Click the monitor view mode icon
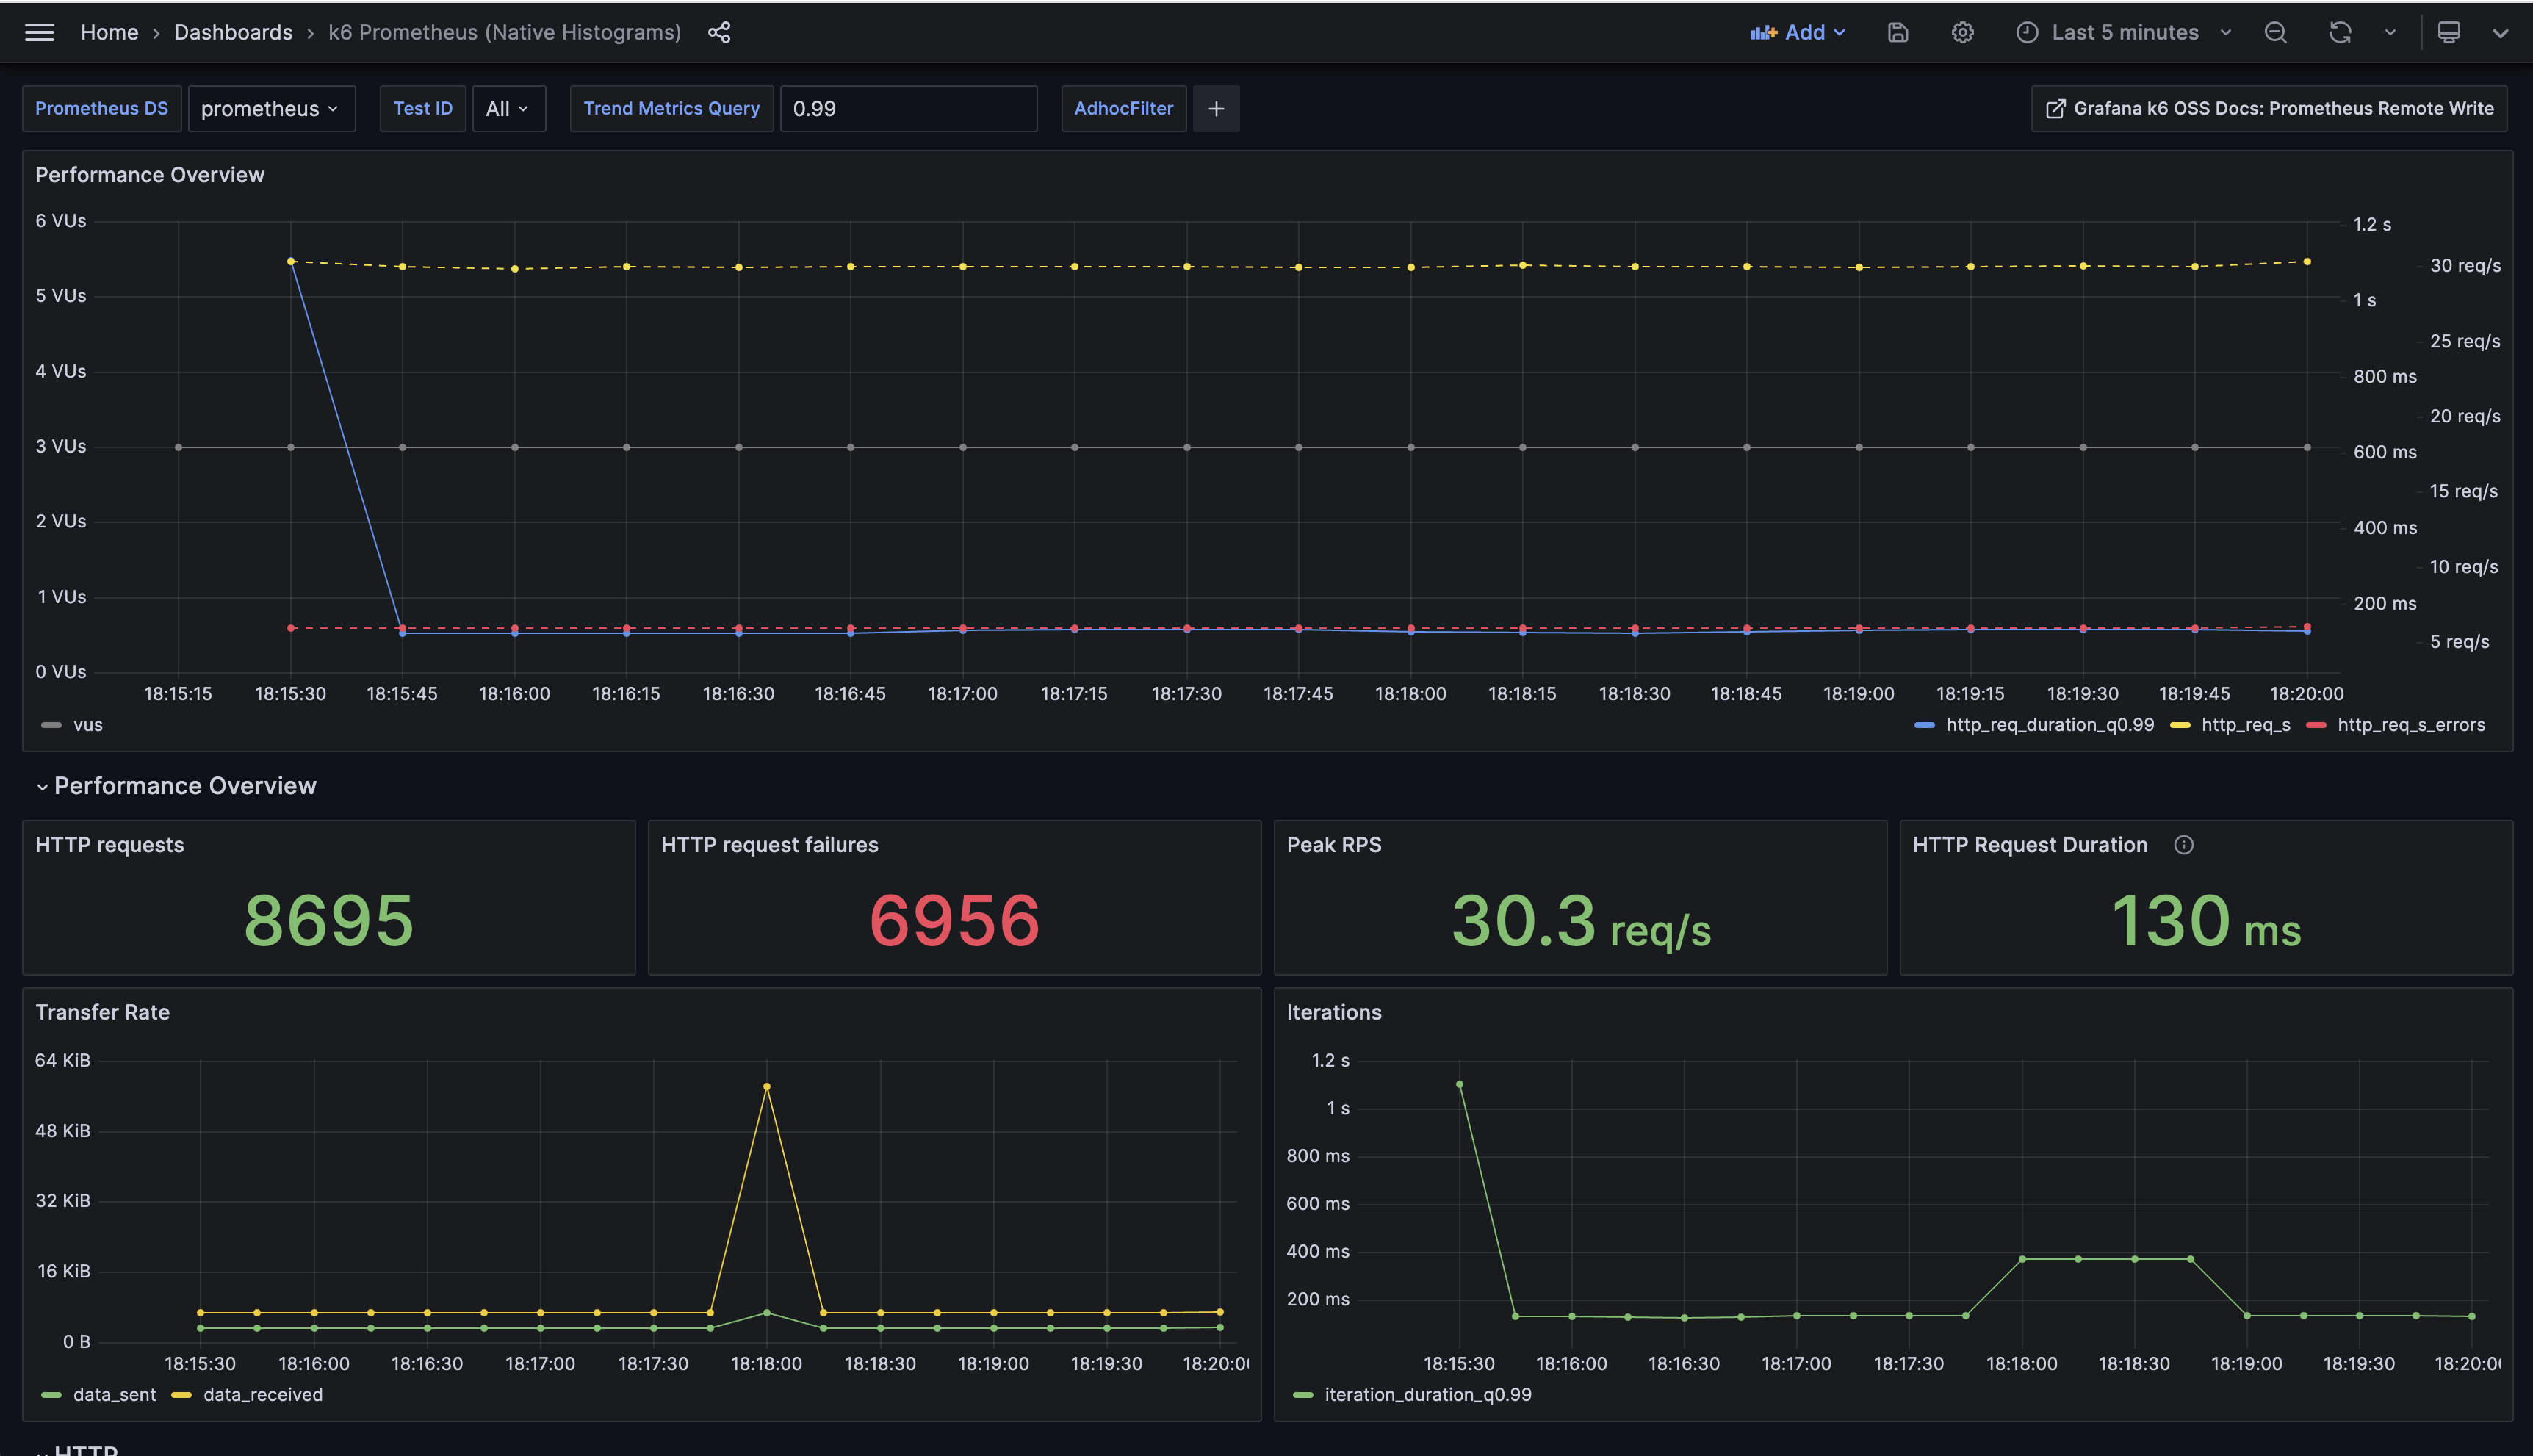 [x=2448, y=32]
